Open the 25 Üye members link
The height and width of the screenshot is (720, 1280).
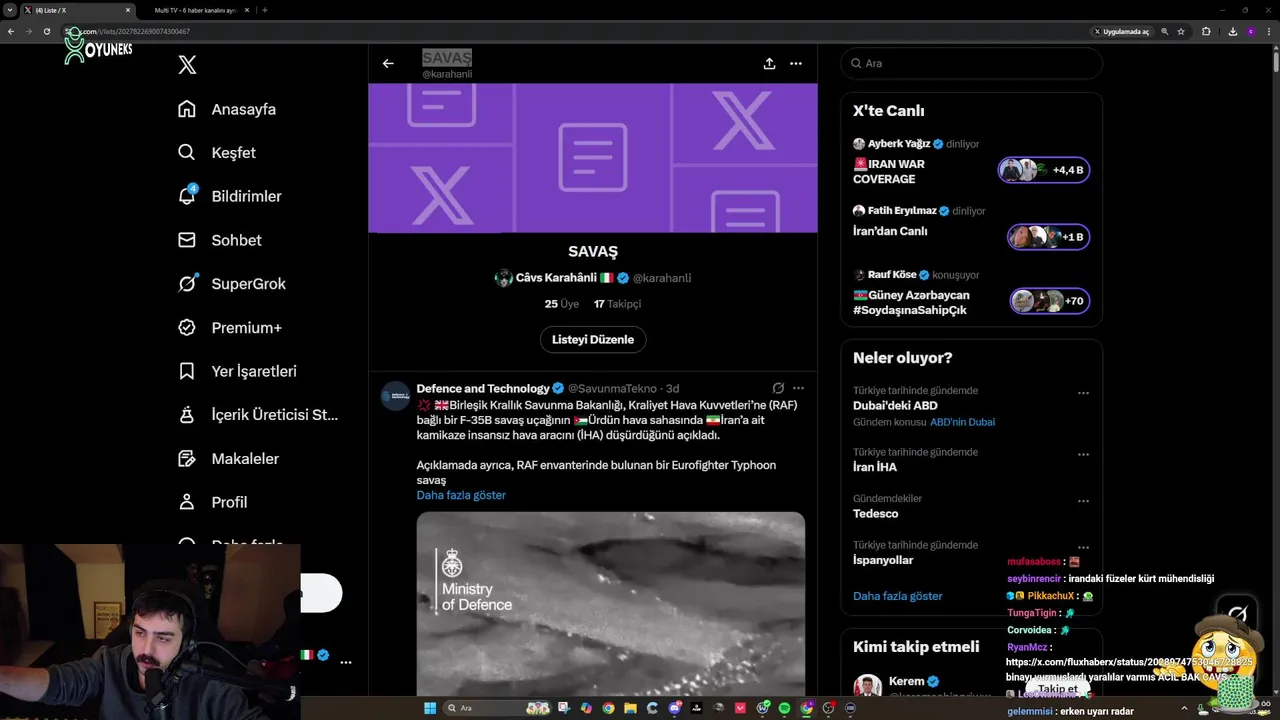562,303
